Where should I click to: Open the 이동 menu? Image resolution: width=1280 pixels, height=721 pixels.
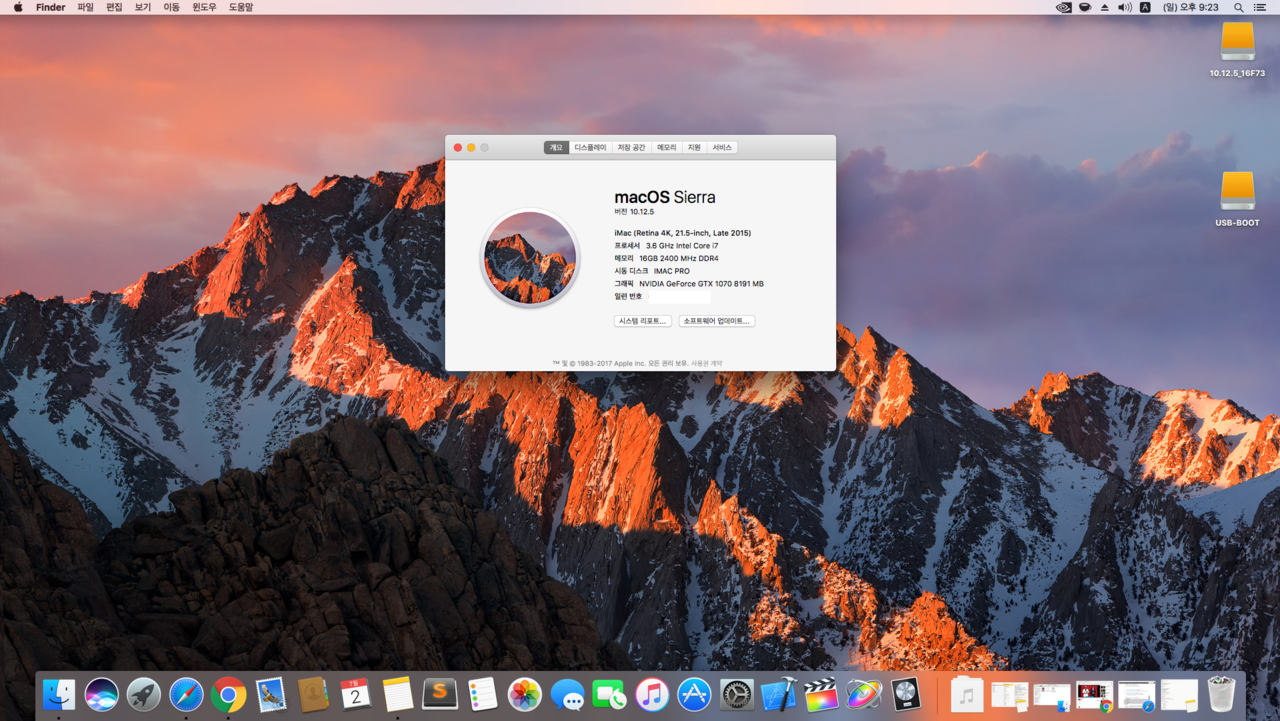pyautogui.click(x=172, y=7)
